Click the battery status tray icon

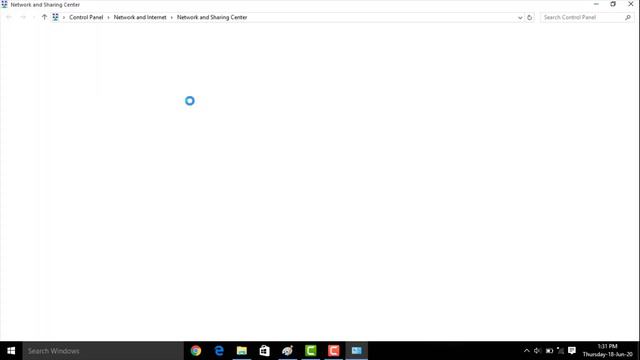[549, 351]
